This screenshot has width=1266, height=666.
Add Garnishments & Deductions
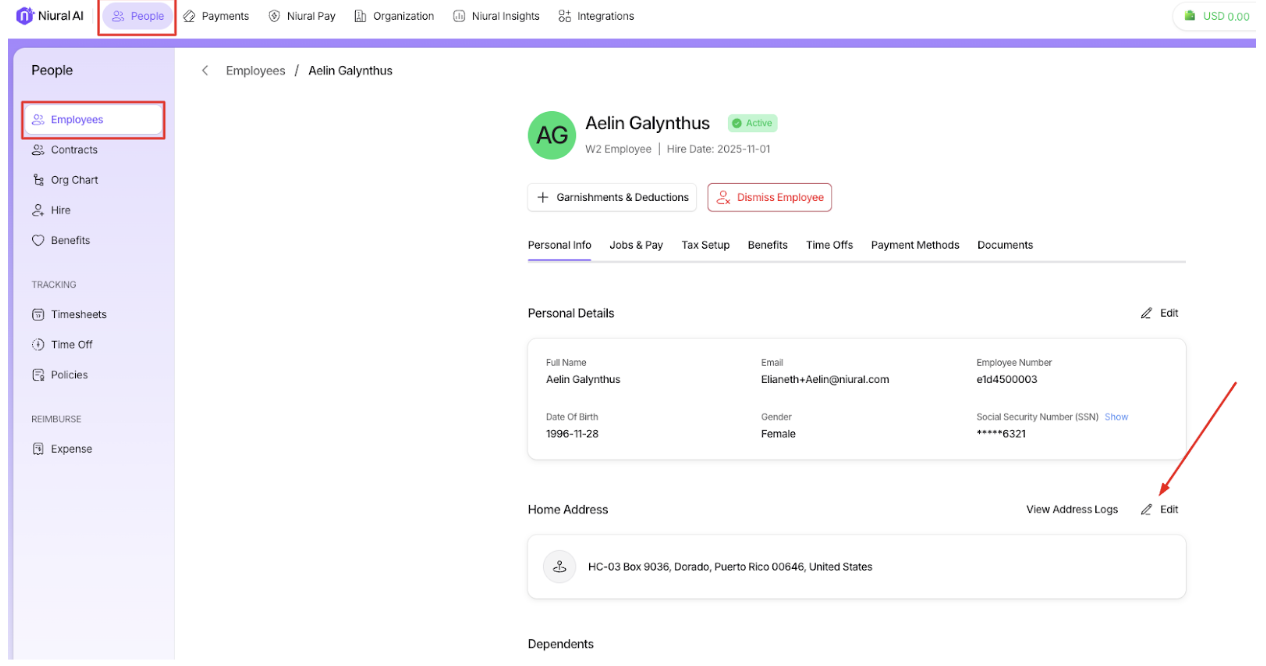point(612,198)
